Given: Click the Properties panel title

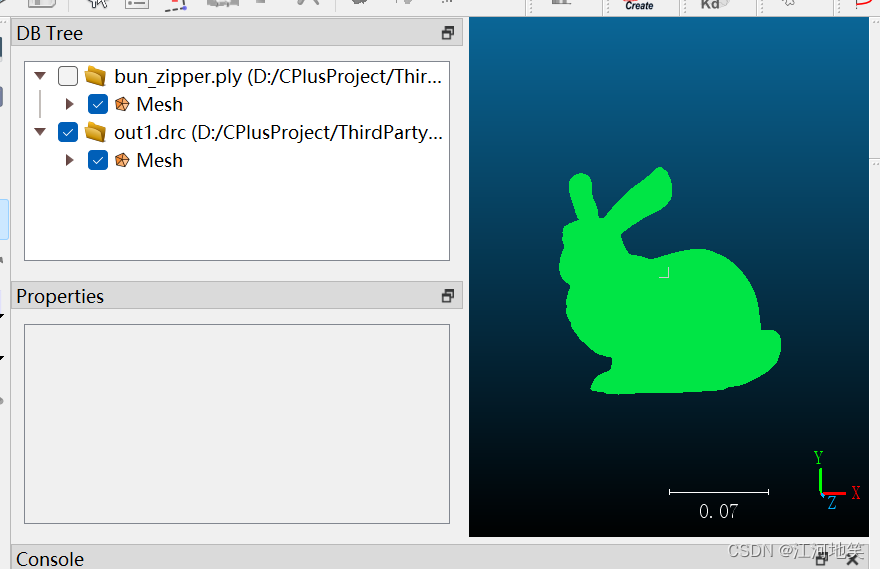Looking at the screenshot, I should pos(60,296).
